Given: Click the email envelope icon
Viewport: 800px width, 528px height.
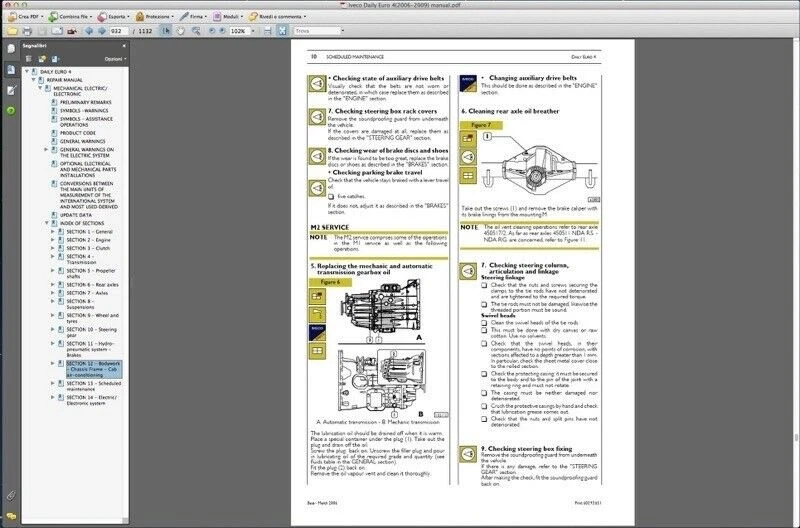Looking at the screenshot, I should [57, 31].
